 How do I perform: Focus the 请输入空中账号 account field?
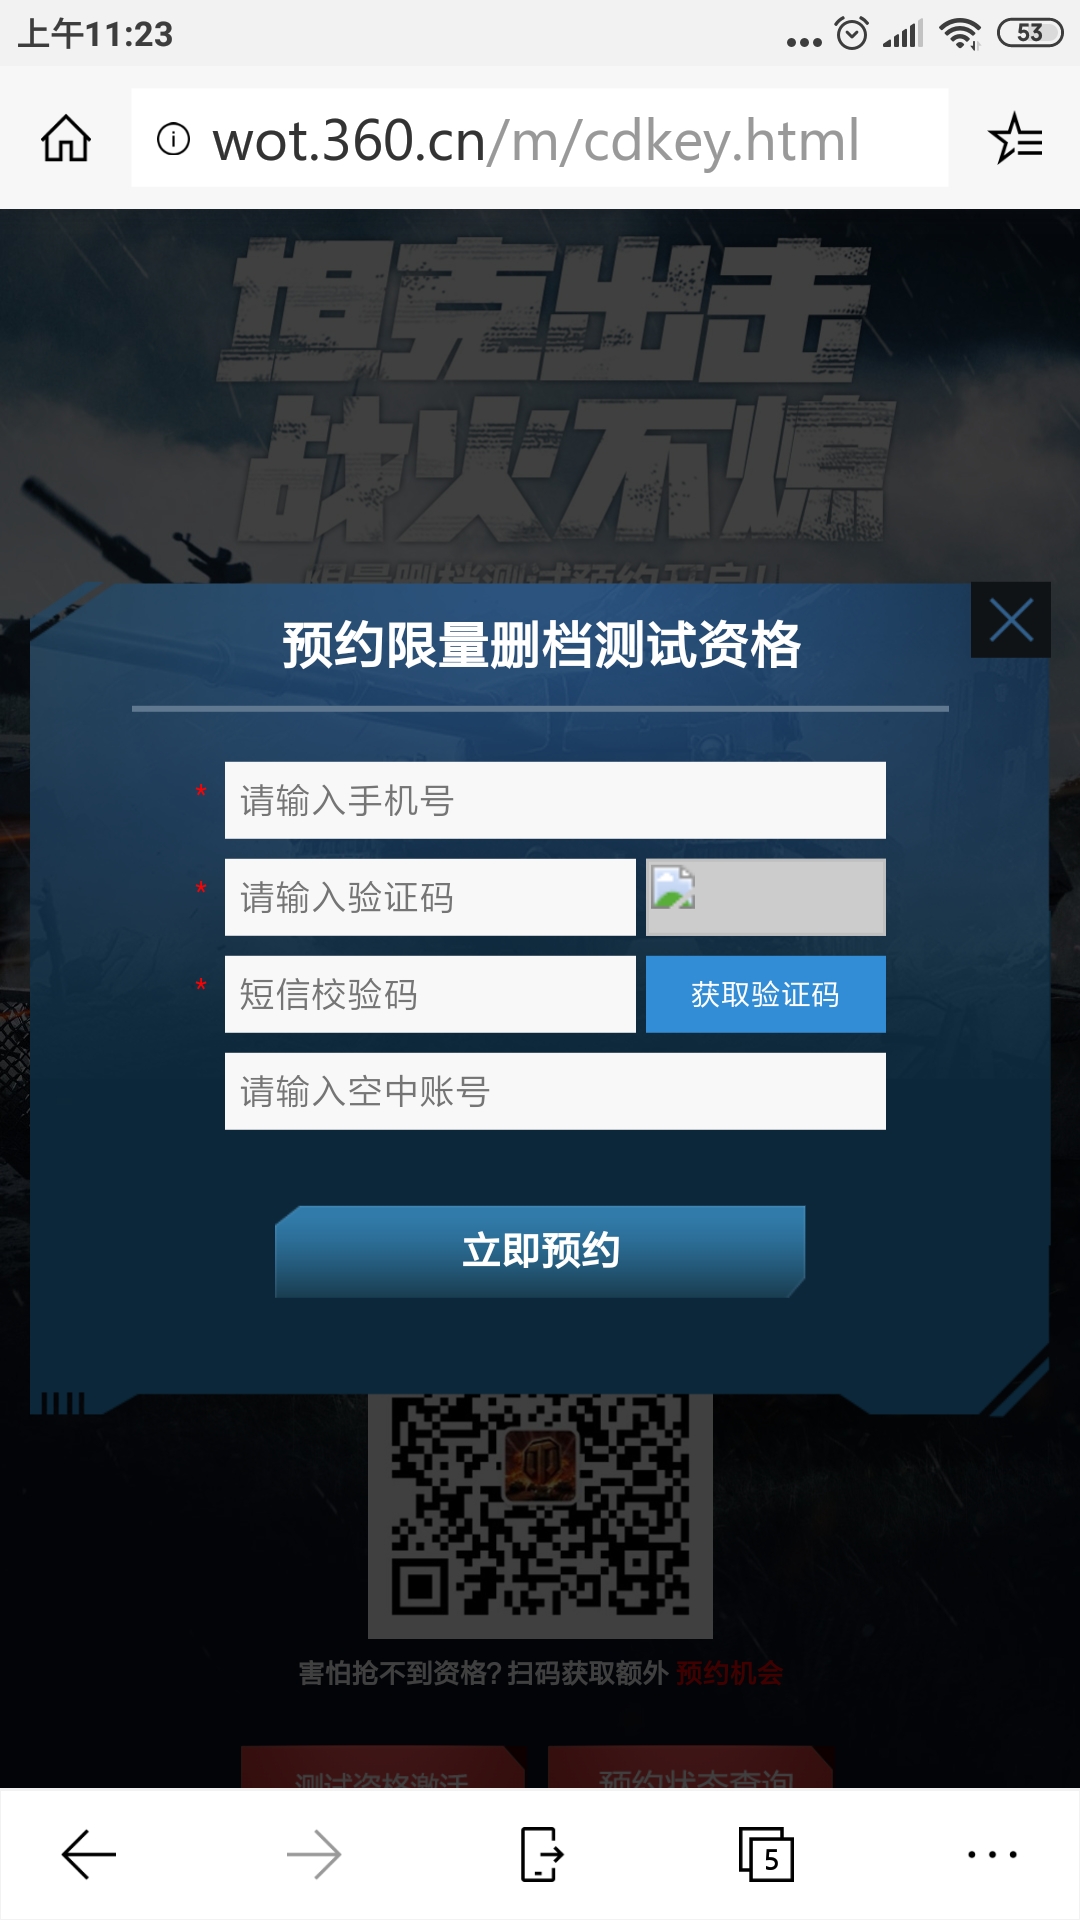(x=555, y=1091)
